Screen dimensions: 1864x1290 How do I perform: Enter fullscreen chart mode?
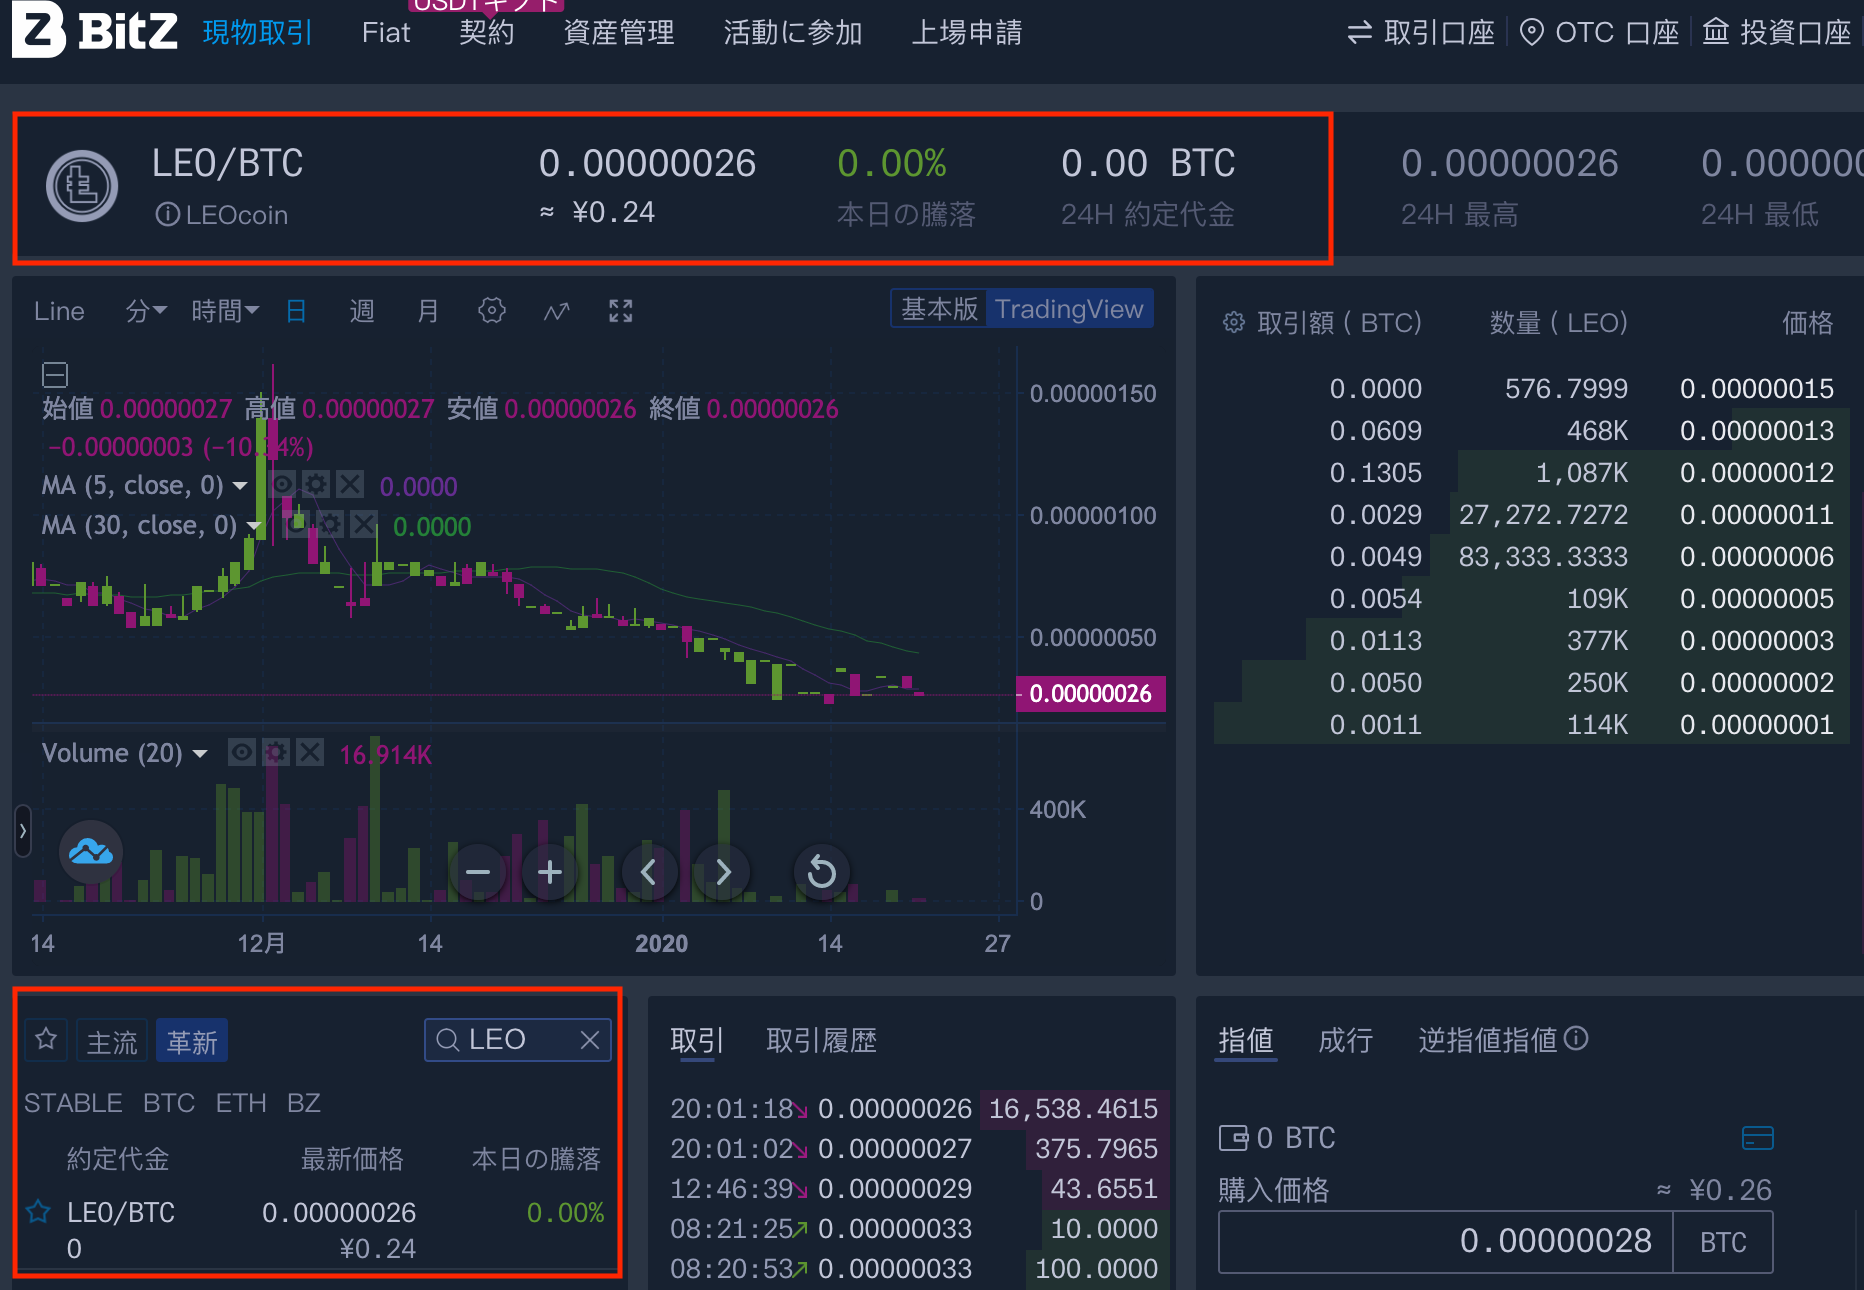point(621,311)
